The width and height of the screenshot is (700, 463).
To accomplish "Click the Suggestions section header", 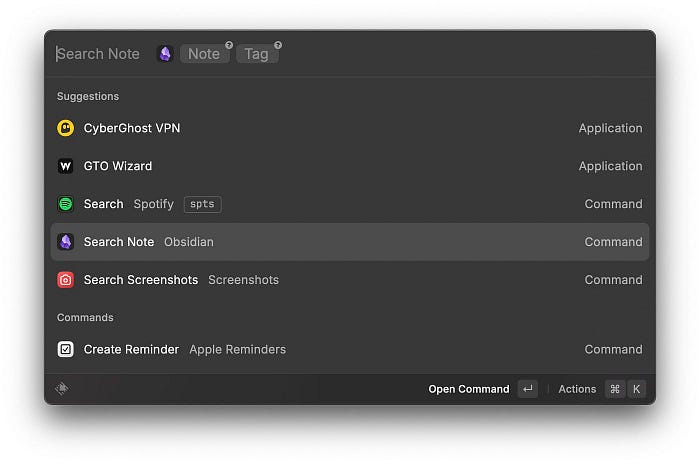I will [x=88, y=96].
